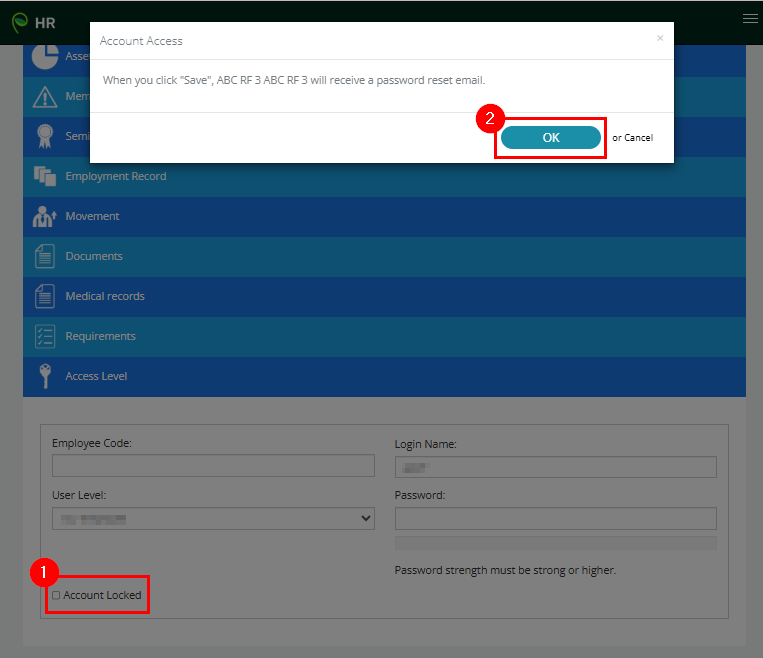Close the Account Access dialog with X
763x658 pixels.
[x=660, y=38]
